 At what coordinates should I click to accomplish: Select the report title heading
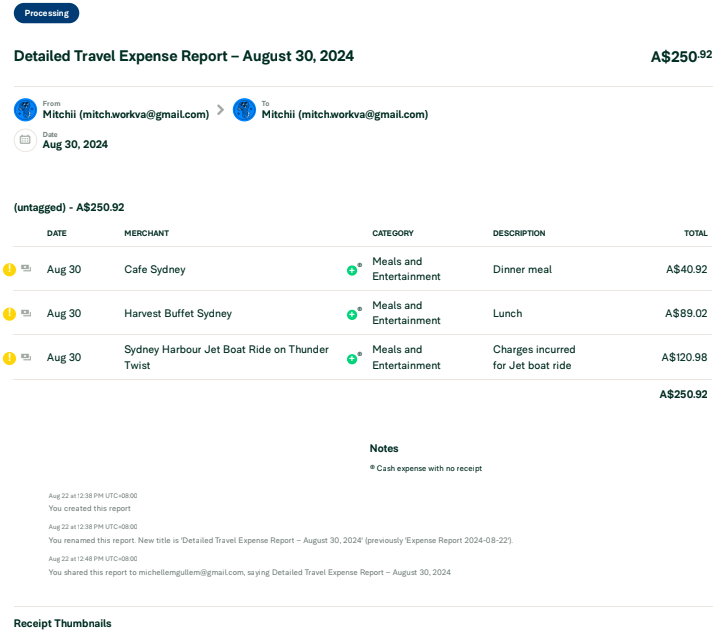tap(184, 56)
